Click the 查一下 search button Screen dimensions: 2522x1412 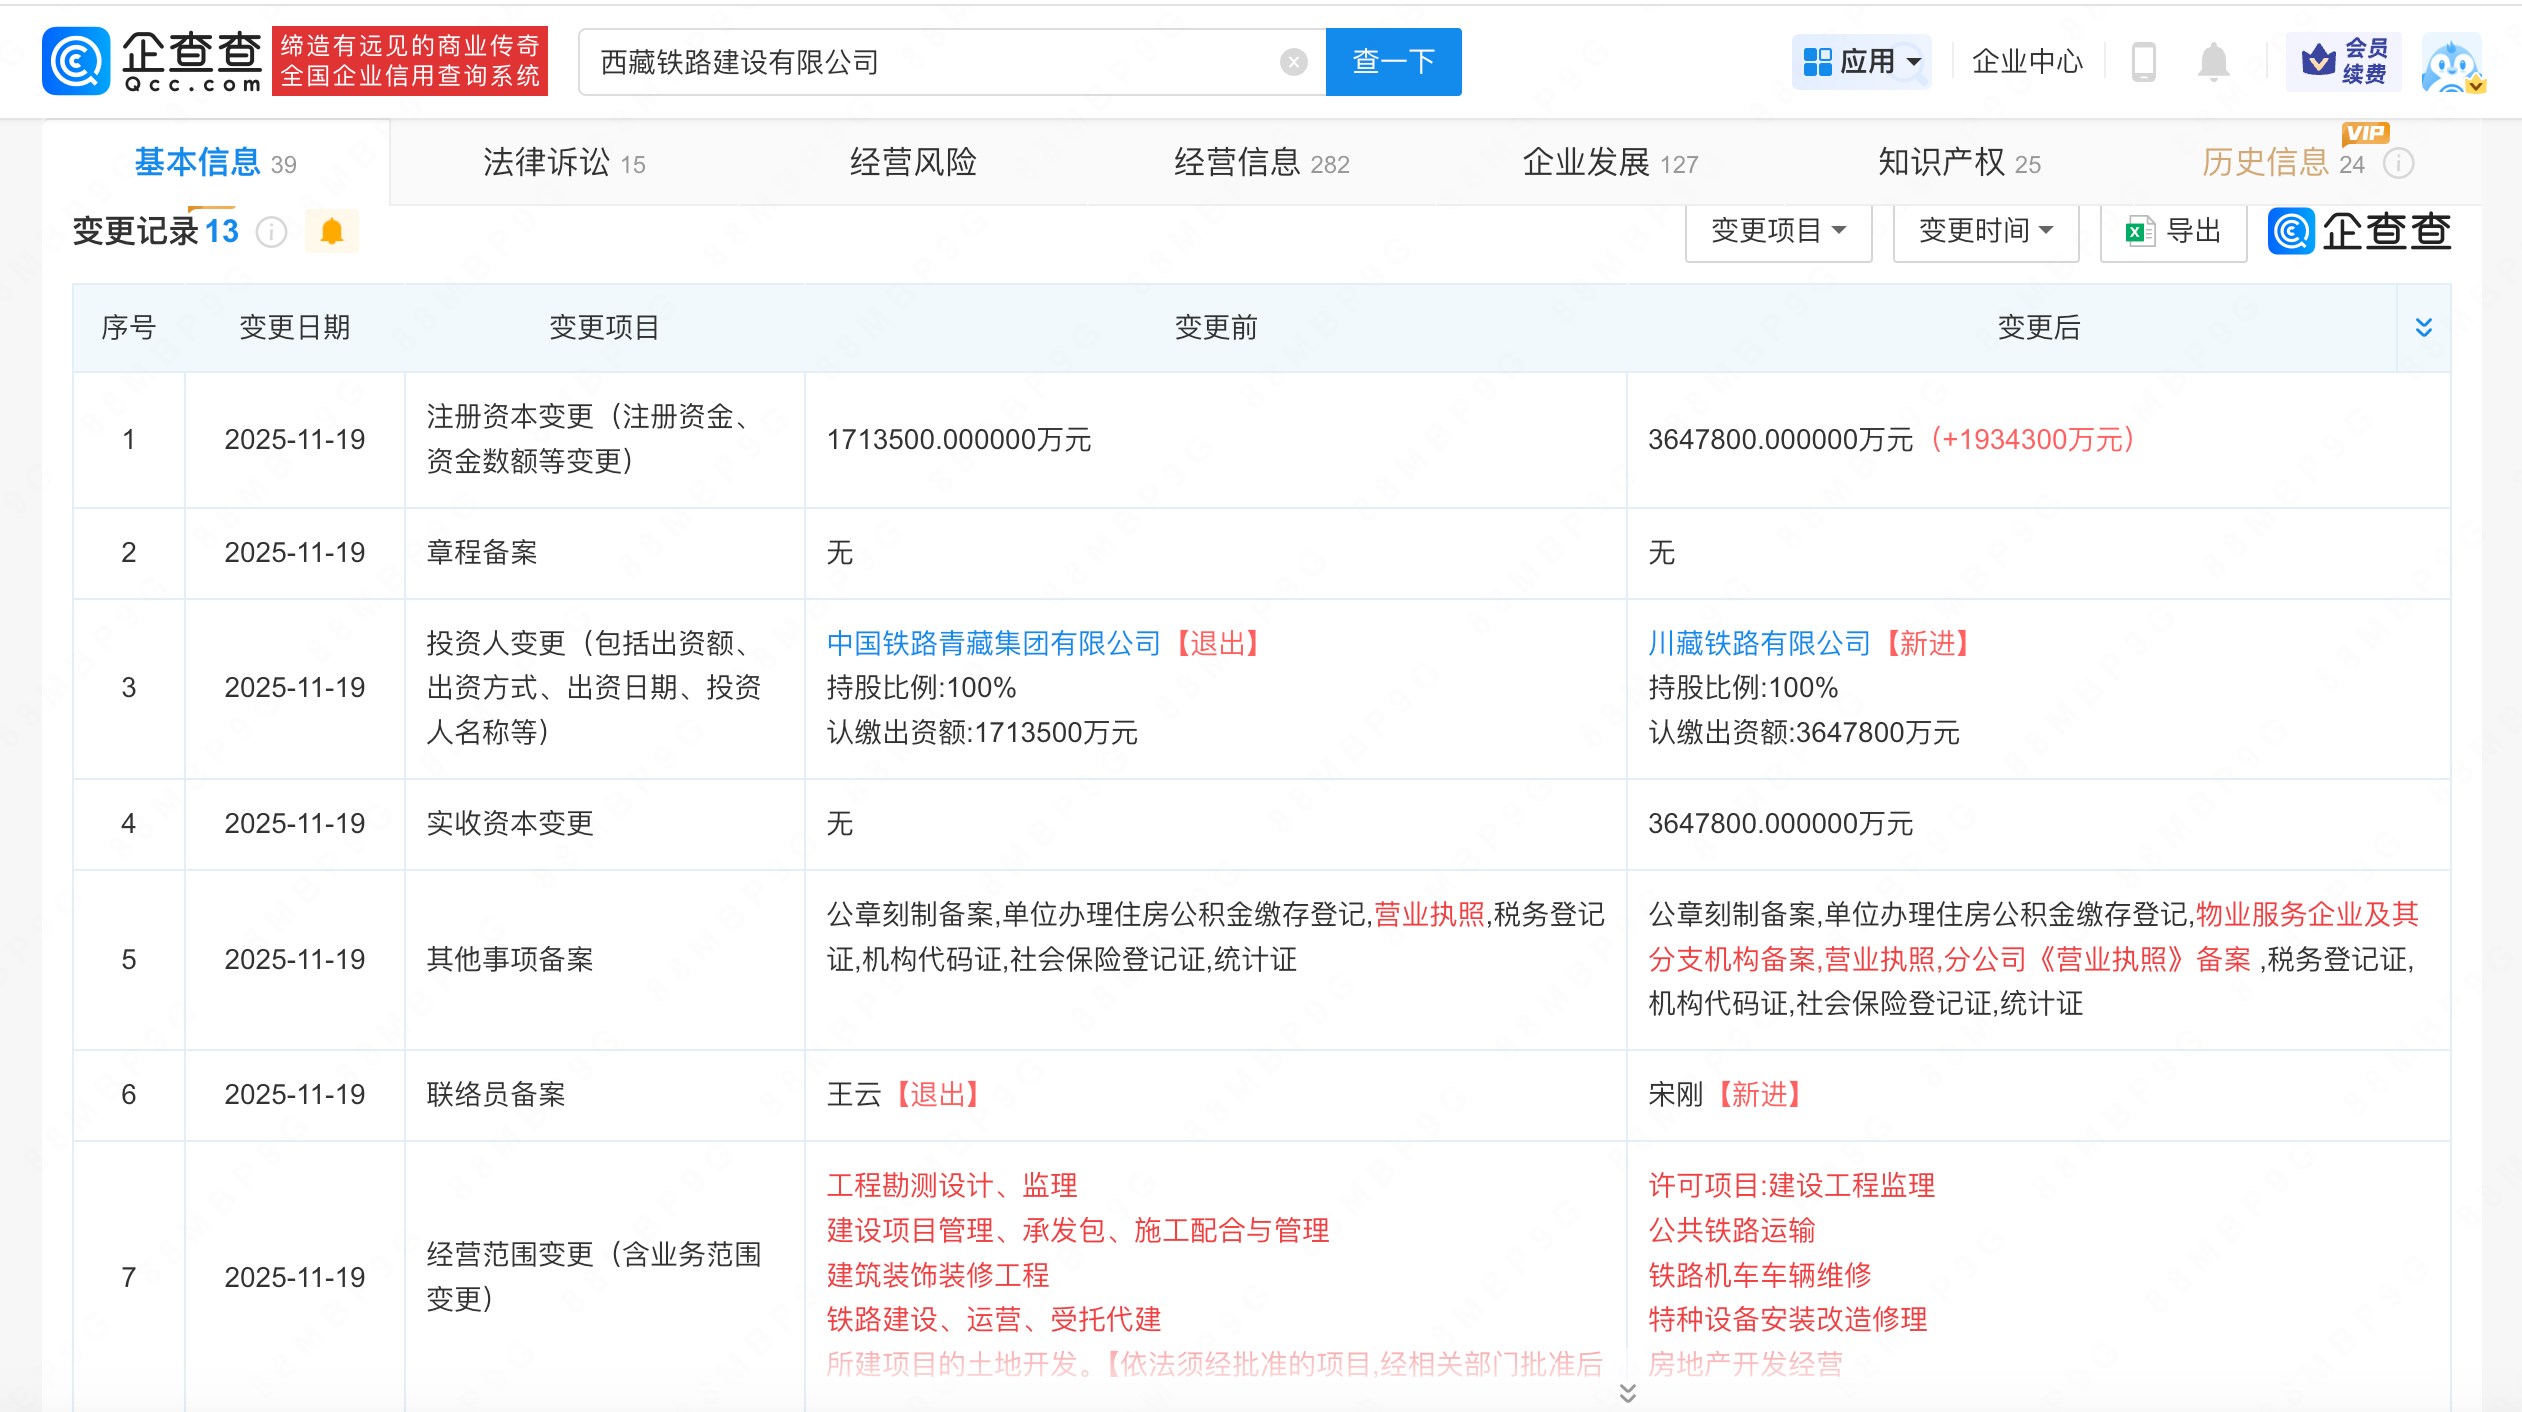1393,62
